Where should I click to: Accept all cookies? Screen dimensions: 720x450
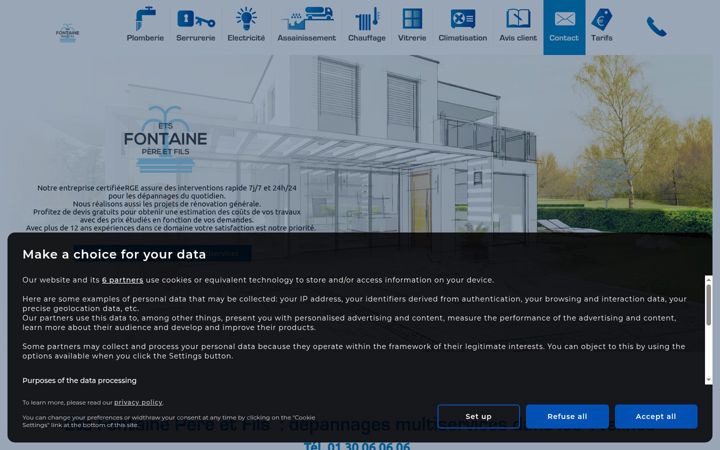coord(656,416)
